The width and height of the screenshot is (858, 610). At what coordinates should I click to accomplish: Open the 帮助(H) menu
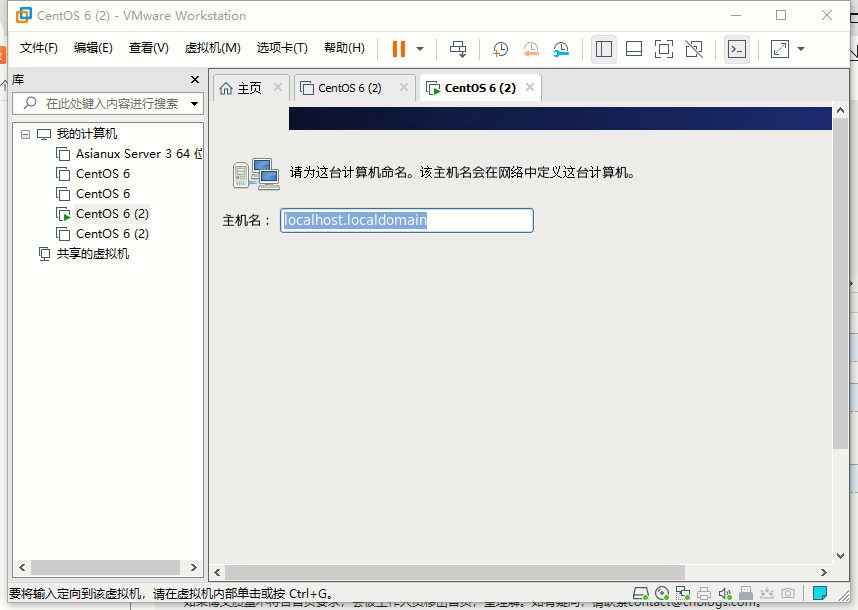coord(344,48)
